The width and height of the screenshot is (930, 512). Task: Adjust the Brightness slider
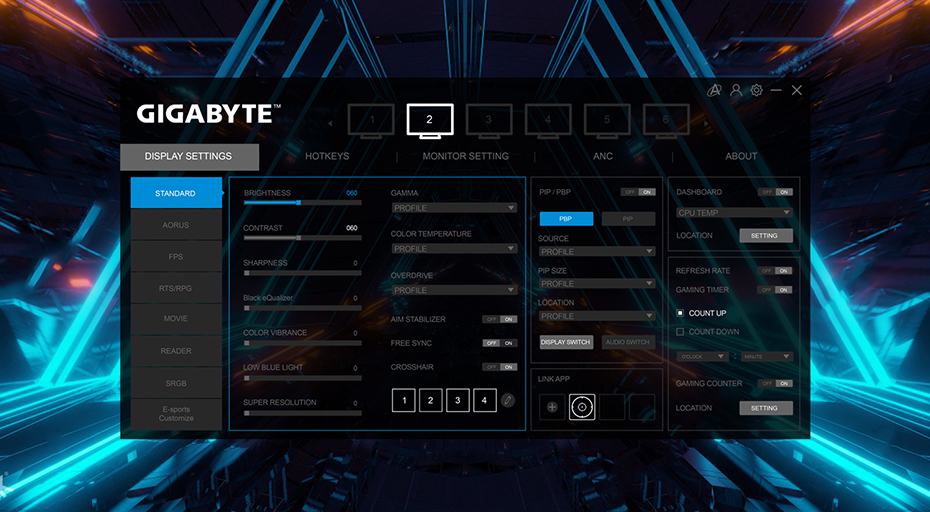[x=299, y=202]
